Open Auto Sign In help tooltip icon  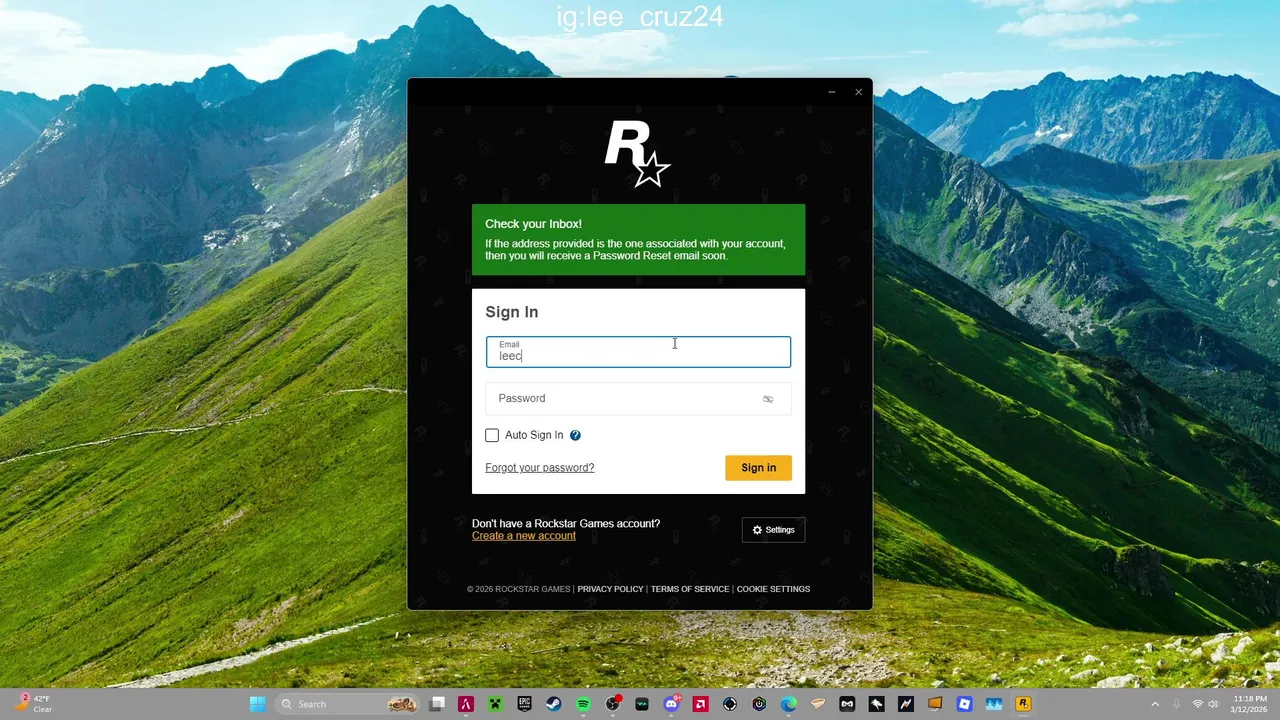pyautogui.click(x=575, y=435)
